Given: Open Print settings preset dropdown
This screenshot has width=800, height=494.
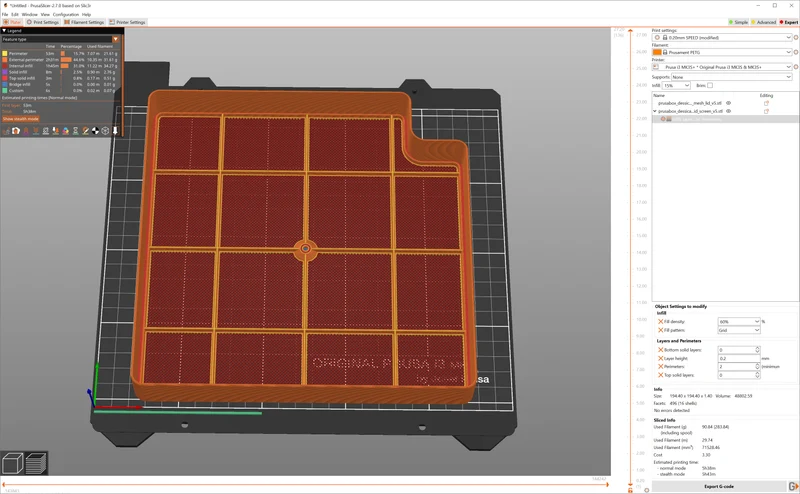Looking at the screenshot, I should [722, 38].
